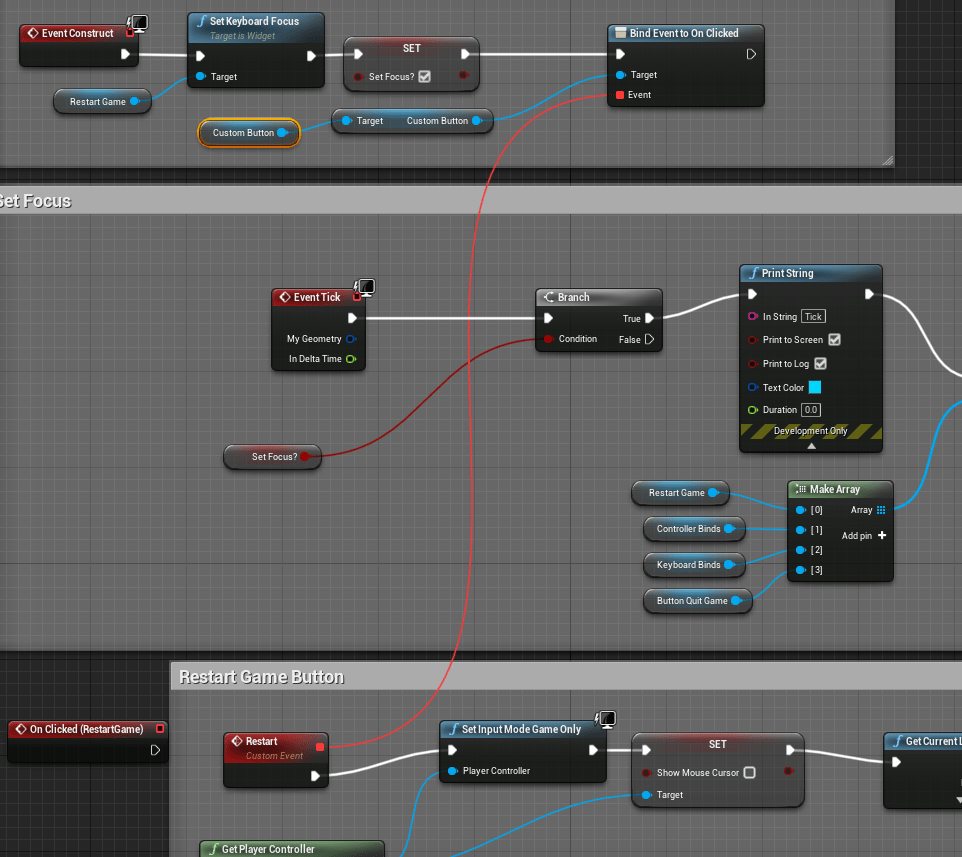Click the In String text field
This screenshot has width=962, height=857.
[x=813, y=317]
